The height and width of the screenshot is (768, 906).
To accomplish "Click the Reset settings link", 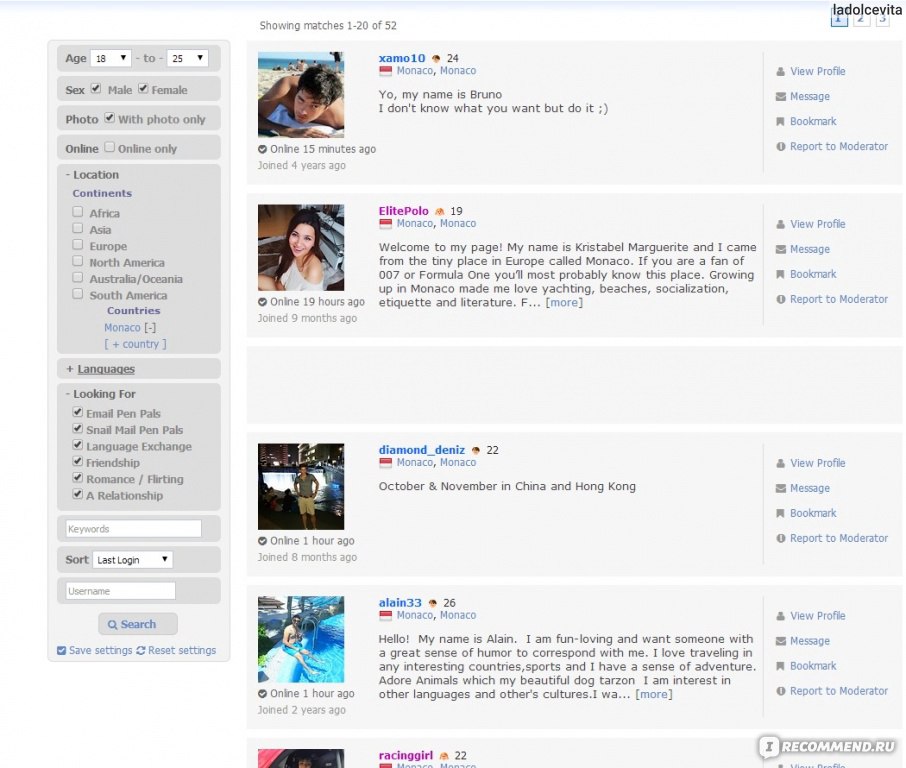I will click(182, 651).
